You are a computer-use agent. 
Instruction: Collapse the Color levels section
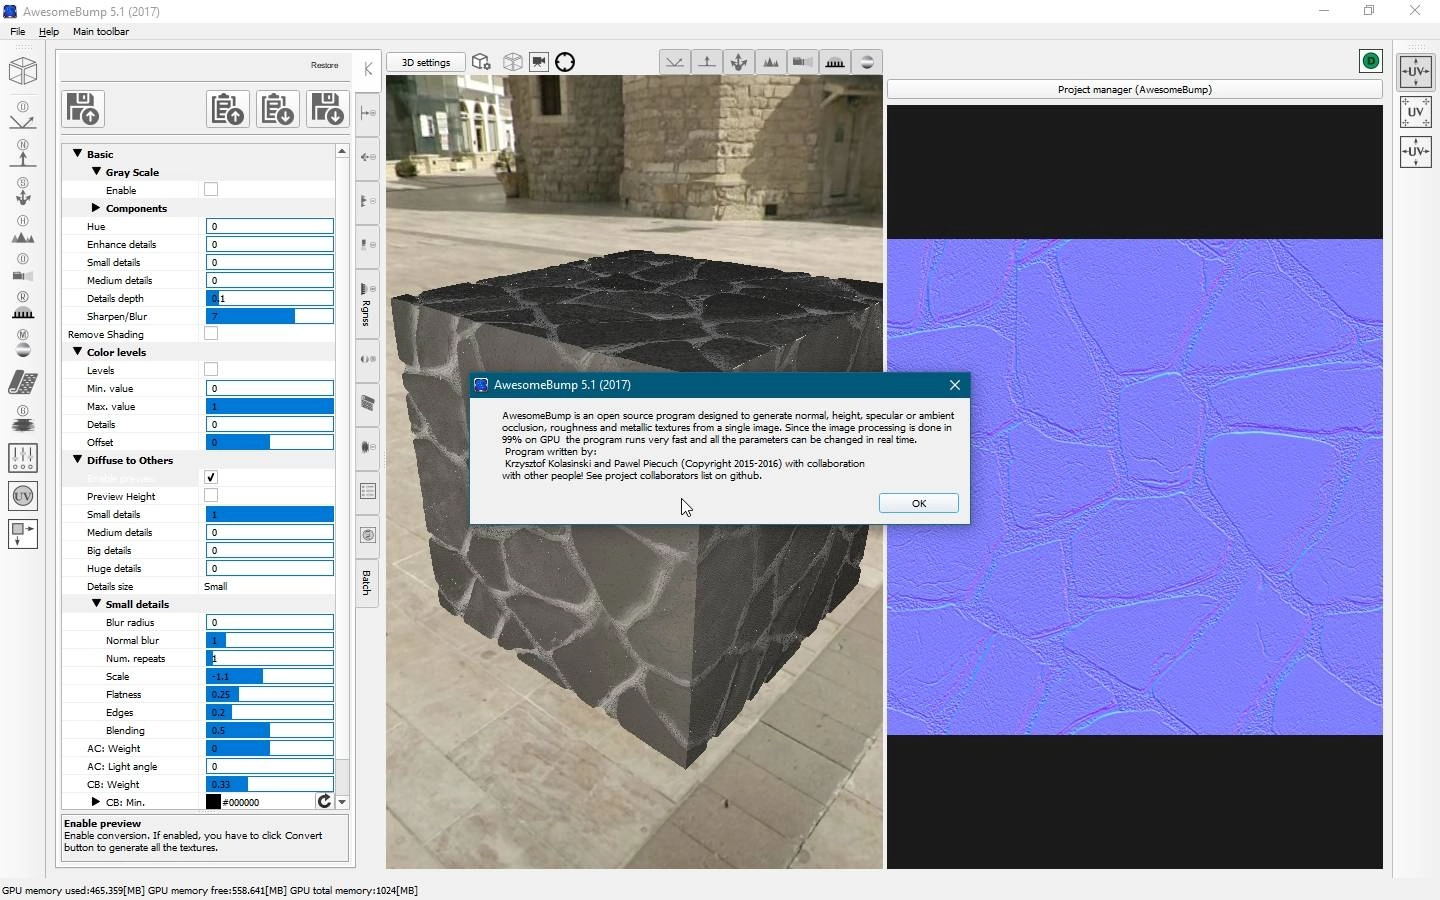[x=77, y=351]
